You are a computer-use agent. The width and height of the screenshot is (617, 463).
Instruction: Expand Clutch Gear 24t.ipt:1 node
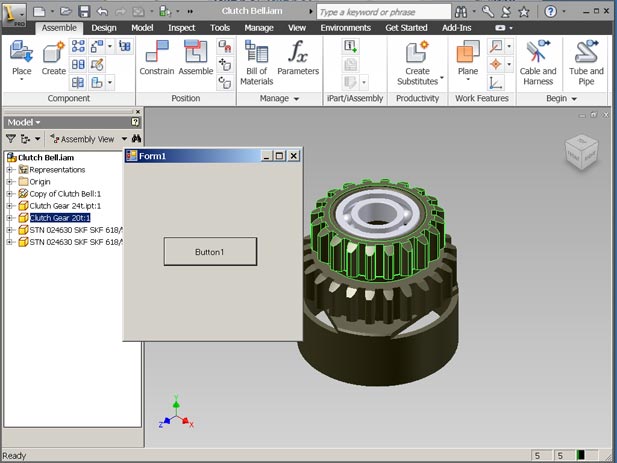click(10, 206)
